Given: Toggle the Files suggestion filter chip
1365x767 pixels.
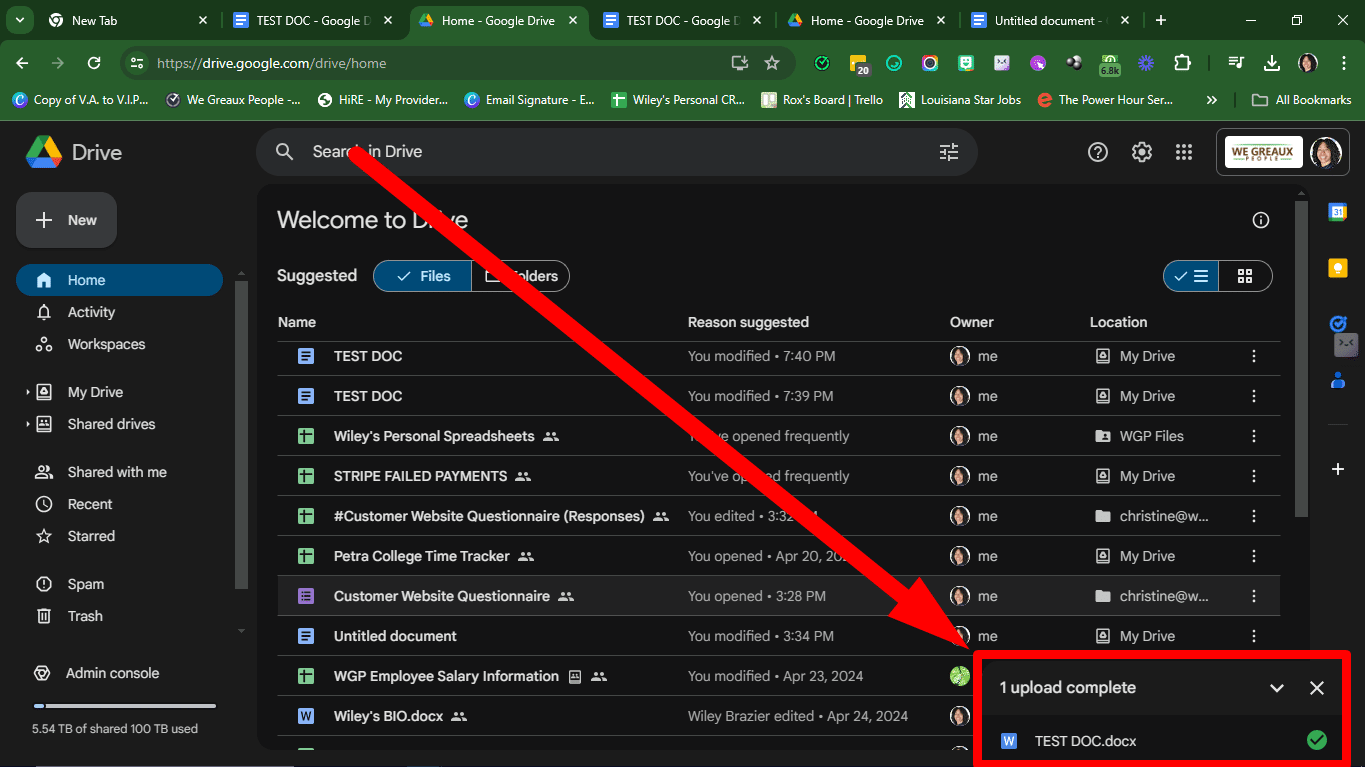Looking at the screenshot, I should (x=421, y=276).
